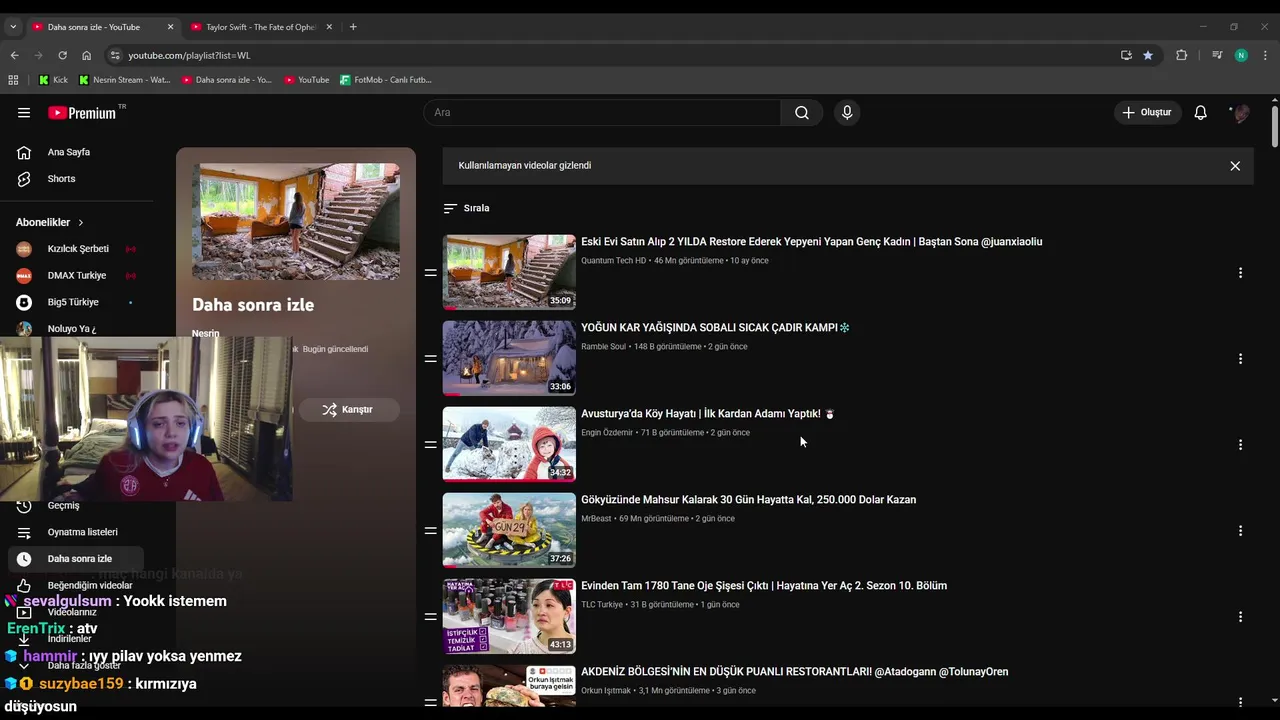
Task: Open Chrome three-dot menu
Action: tap(1265, 55)
